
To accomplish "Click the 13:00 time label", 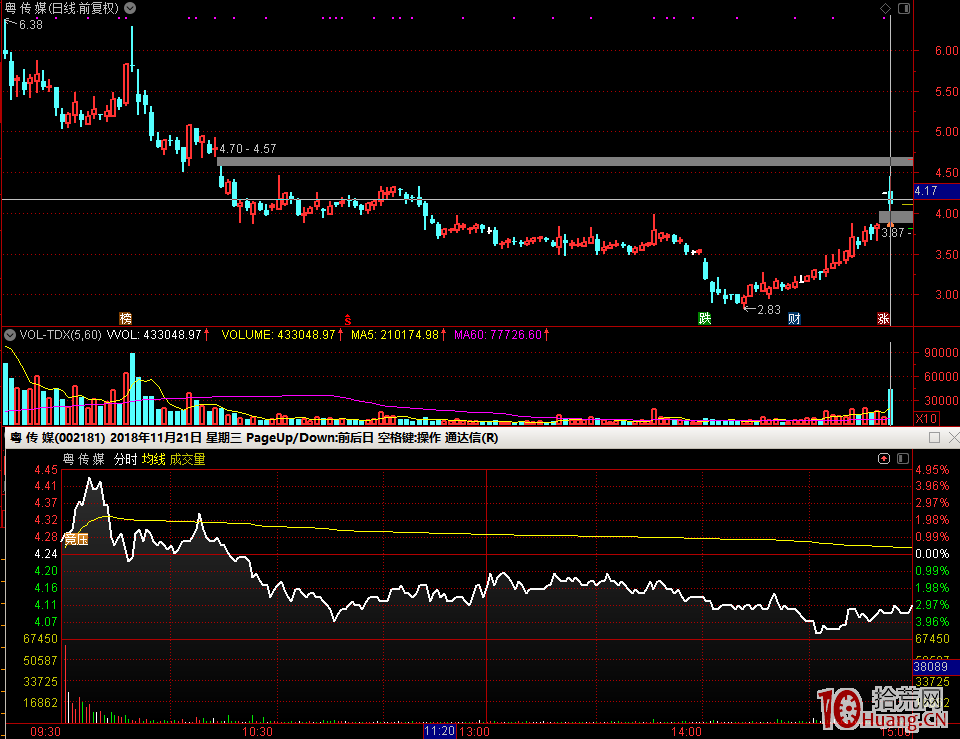I will pos(474,732).
